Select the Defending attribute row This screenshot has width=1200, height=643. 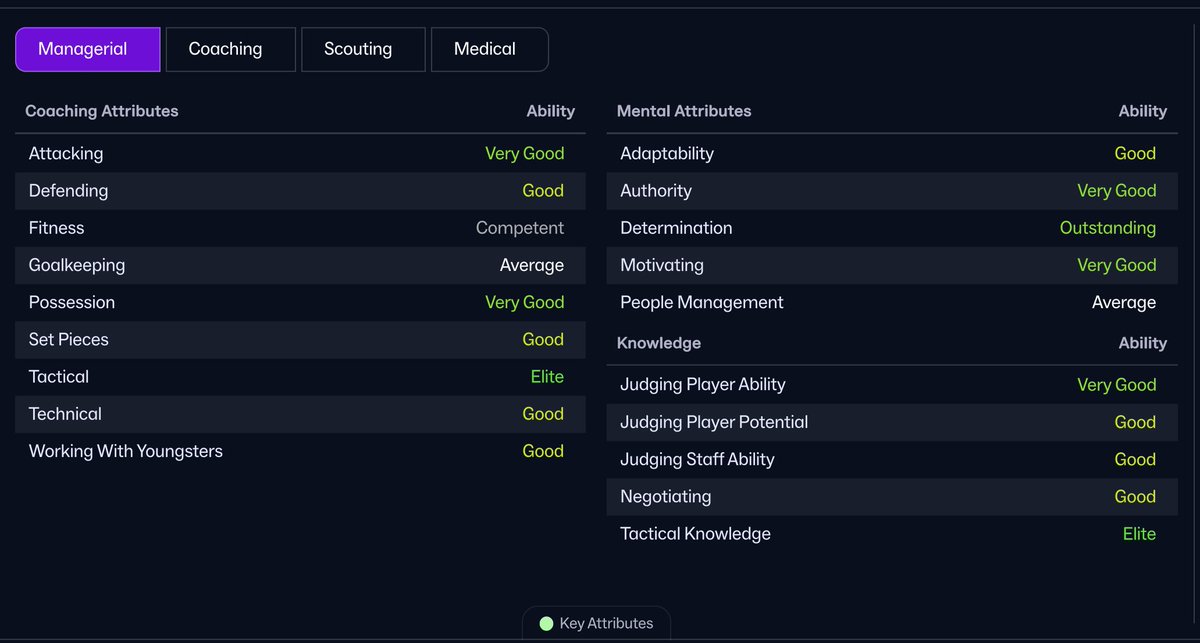point(300,190)
